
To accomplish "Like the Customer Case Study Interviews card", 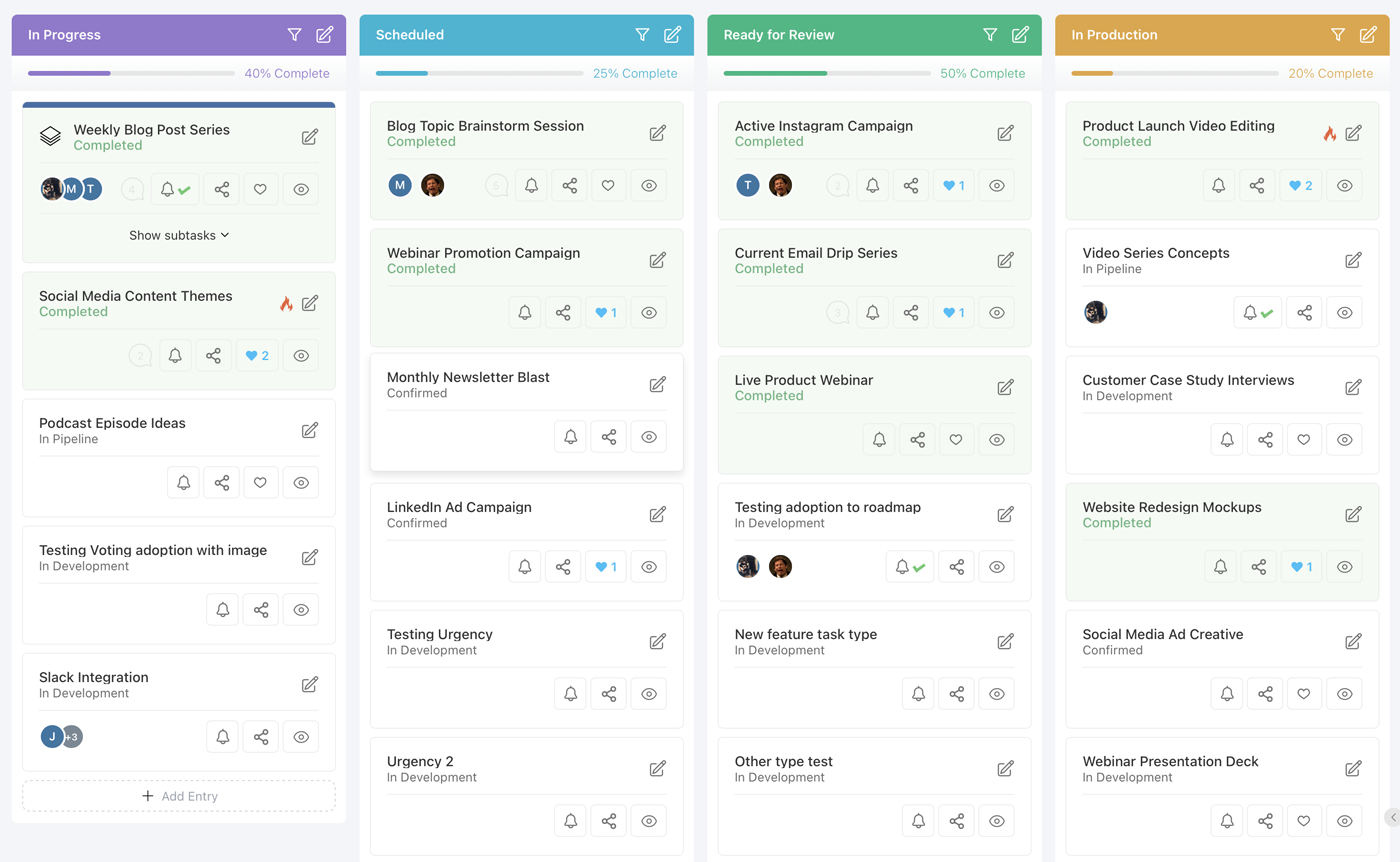I will coord(1303,439).
